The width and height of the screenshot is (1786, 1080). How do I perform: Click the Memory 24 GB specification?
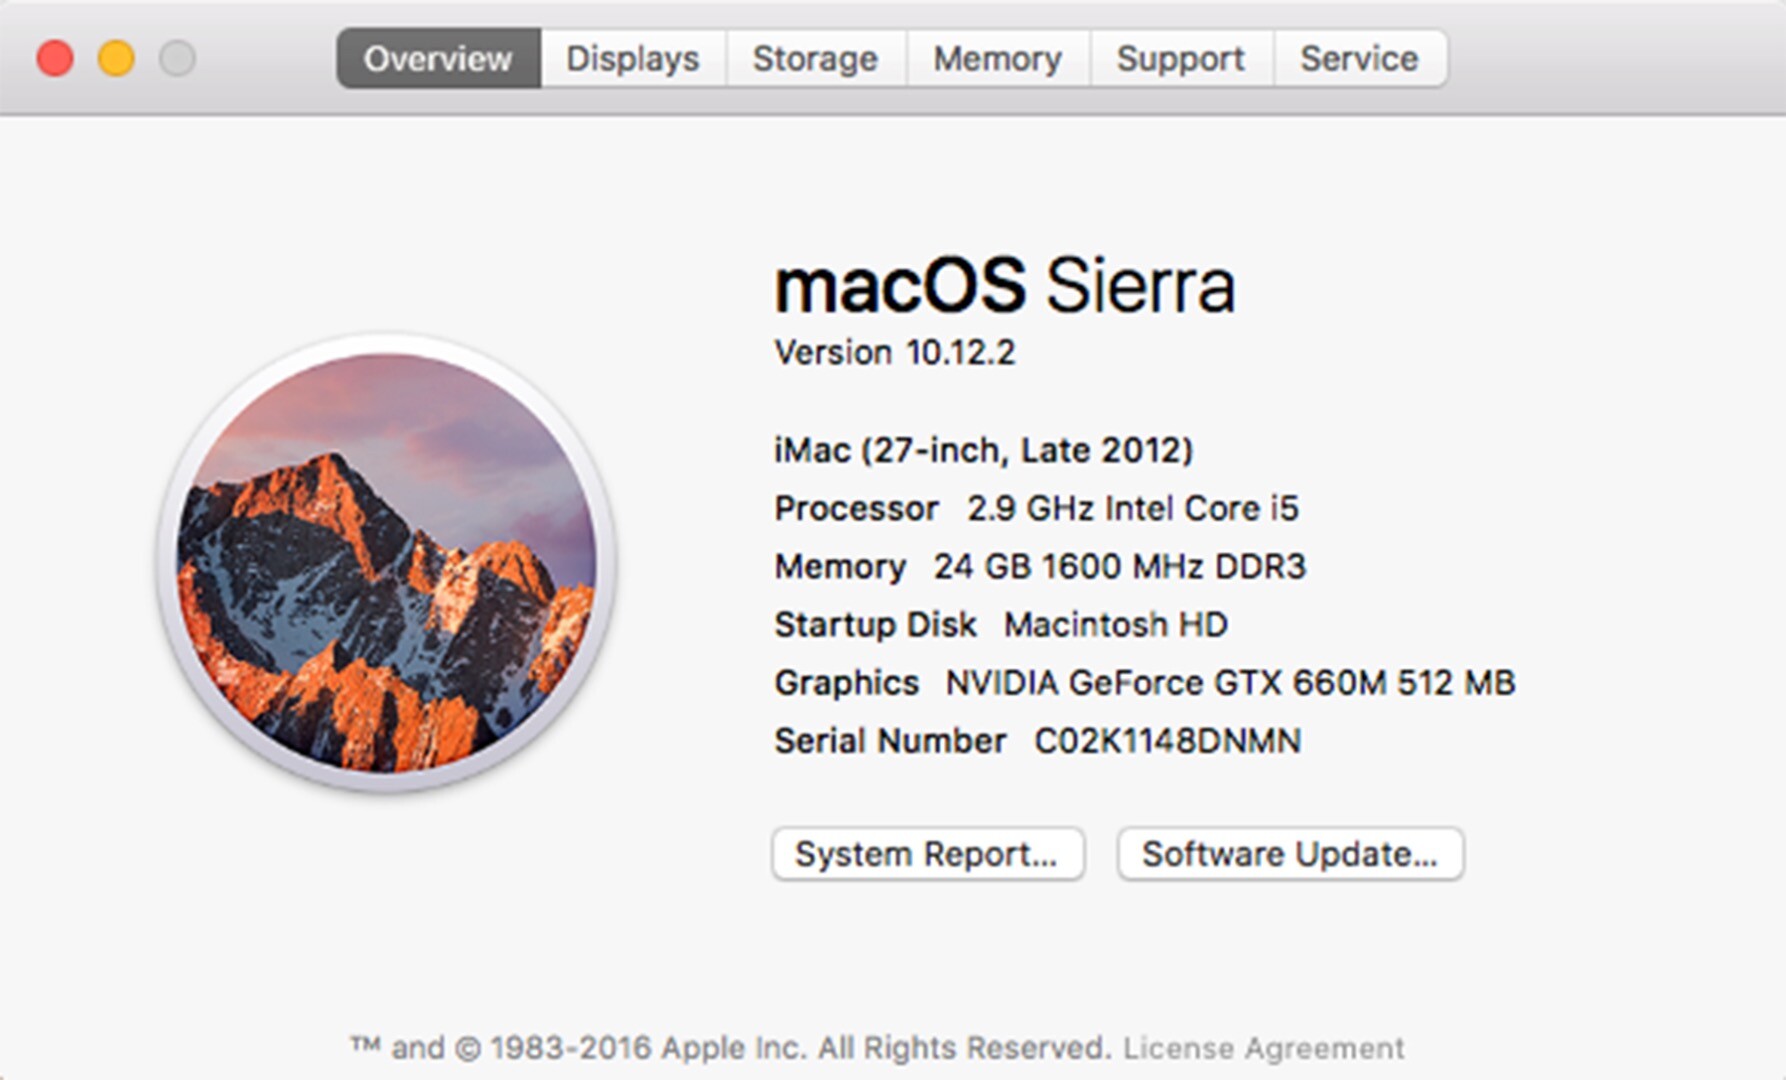(x=1040, y=566)
